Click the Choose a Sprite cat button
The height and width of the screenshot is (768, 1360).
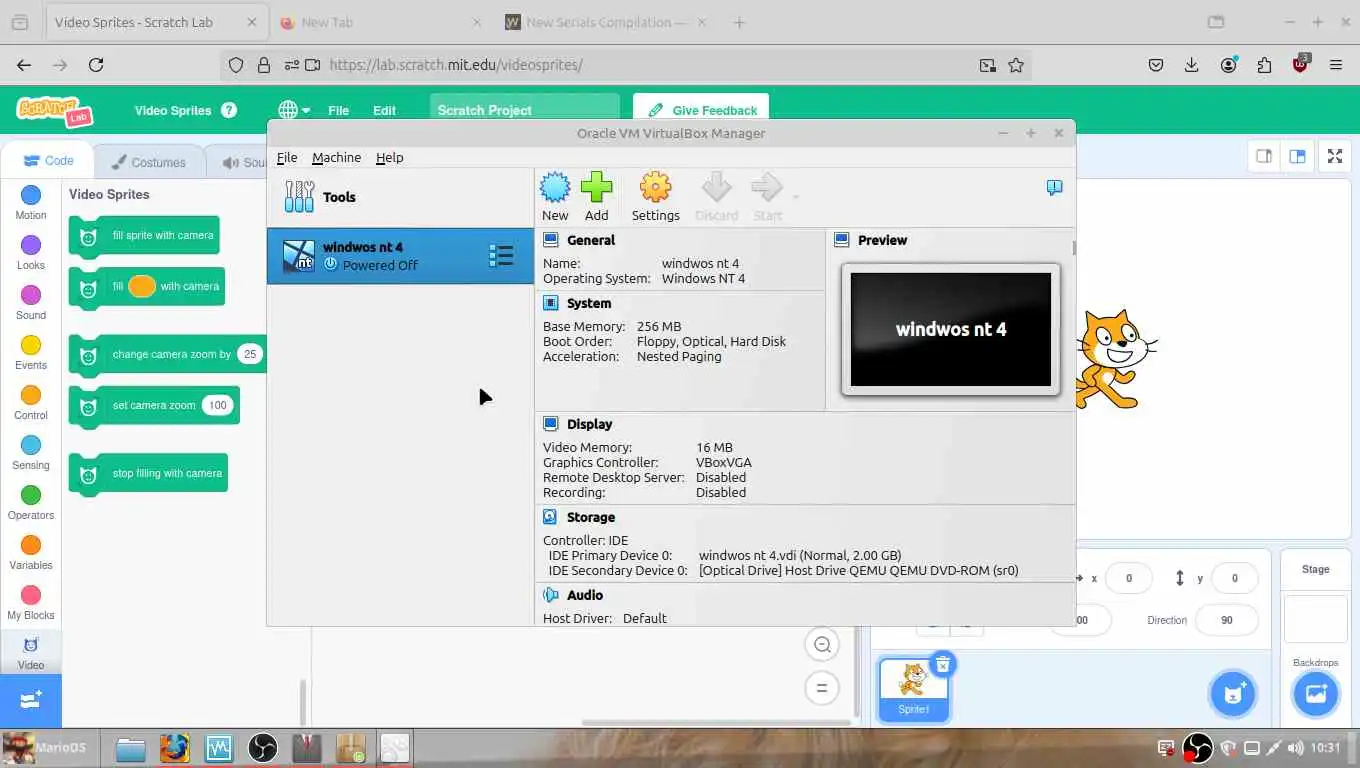coord(1233,694)
